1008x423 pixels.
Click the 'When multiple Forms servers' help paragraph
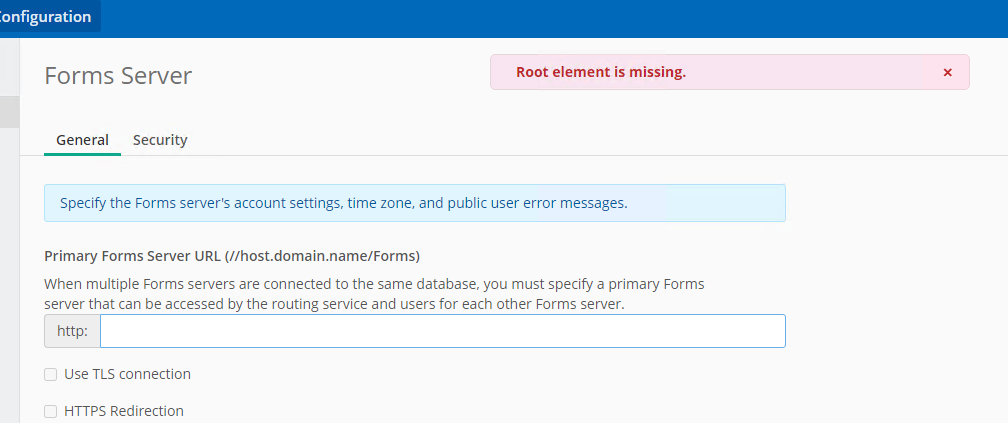pyautogui.click(x=374, y=294)
